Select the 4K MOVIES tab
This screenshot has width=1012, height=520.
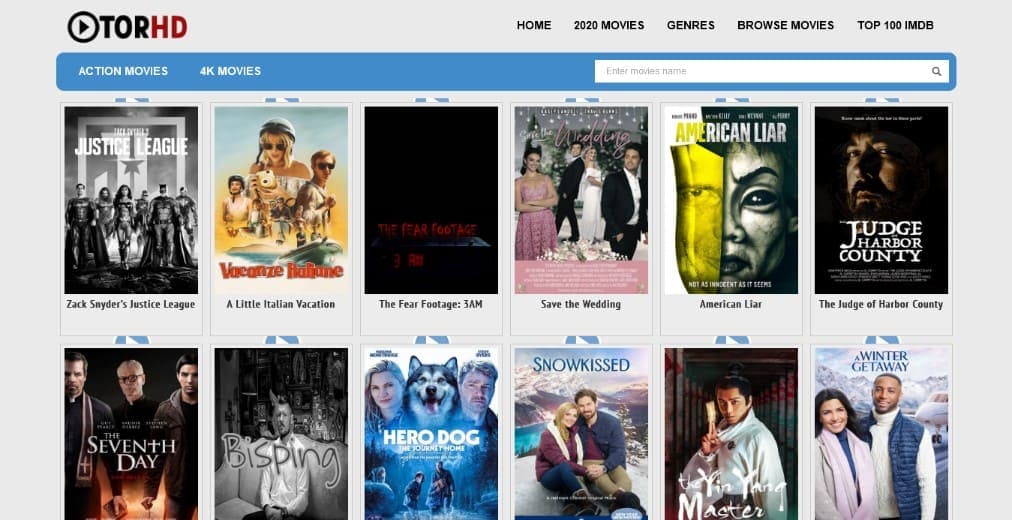tap(230, 71)
